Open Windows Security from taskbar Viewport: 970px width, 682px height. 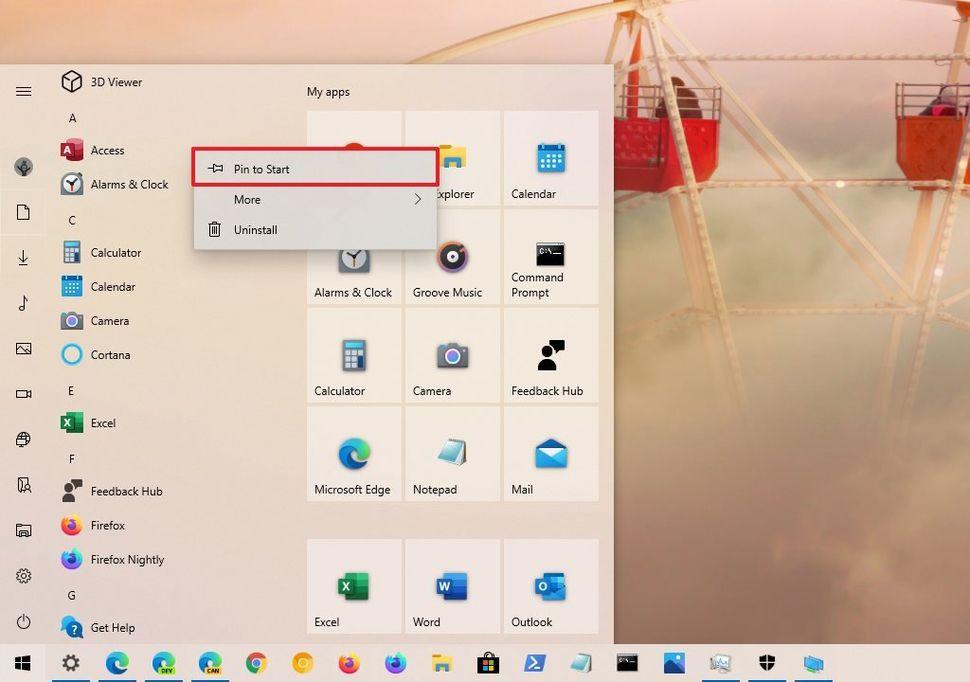767,663
